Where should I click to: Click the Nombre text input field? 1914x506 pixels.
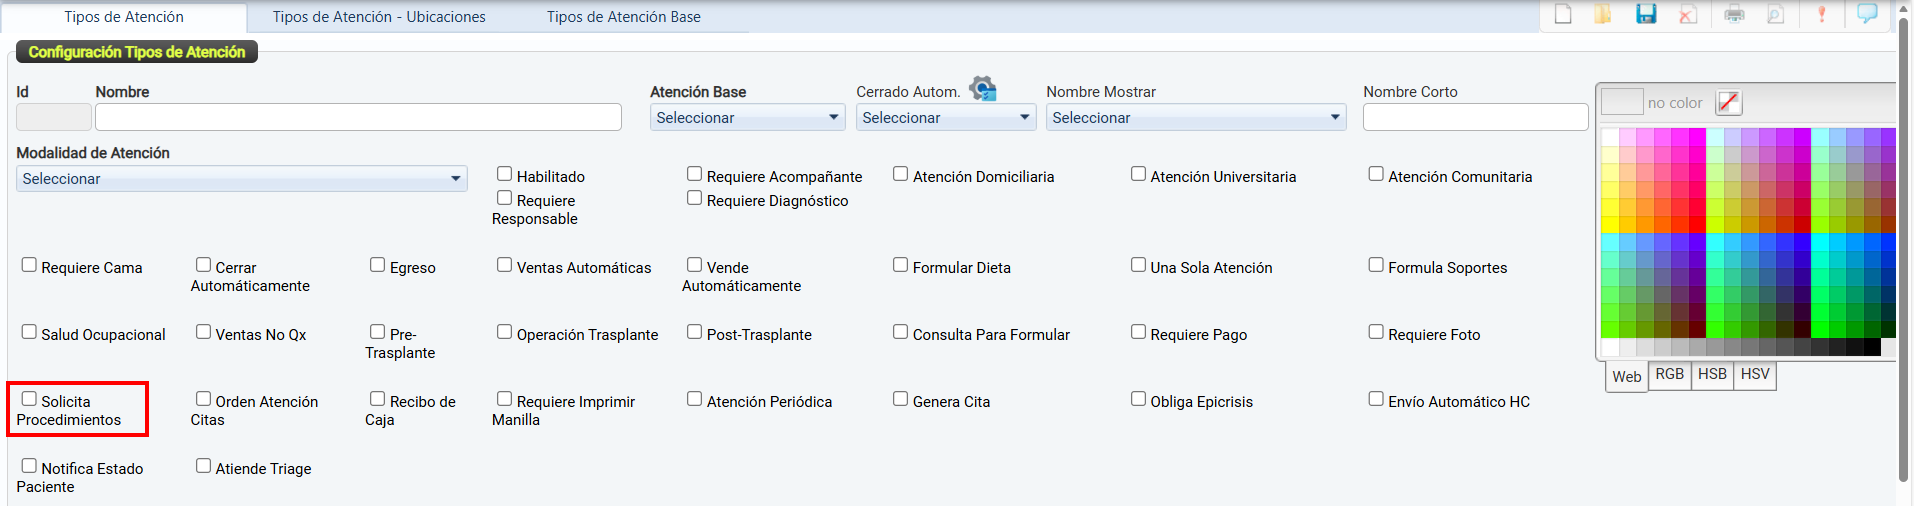coord(358,117)
